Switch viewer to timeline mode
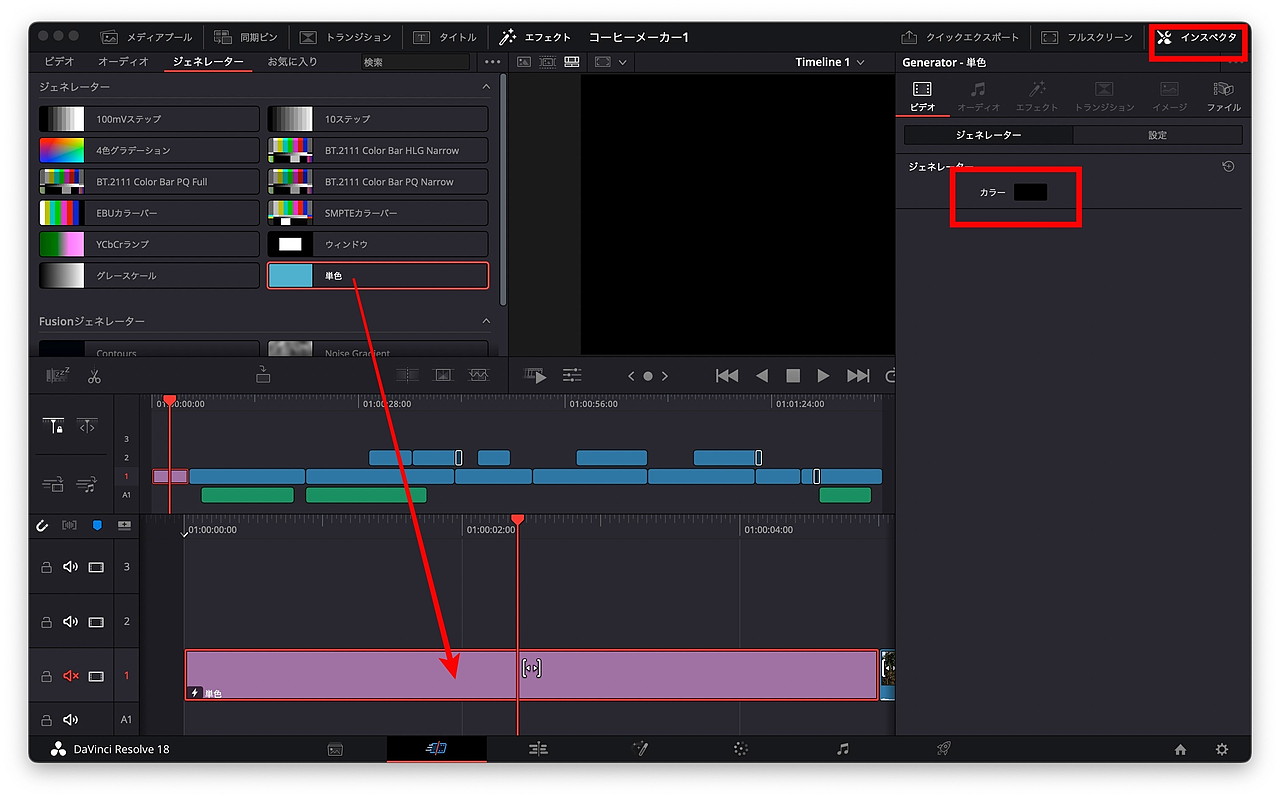 tap(572, 62)
